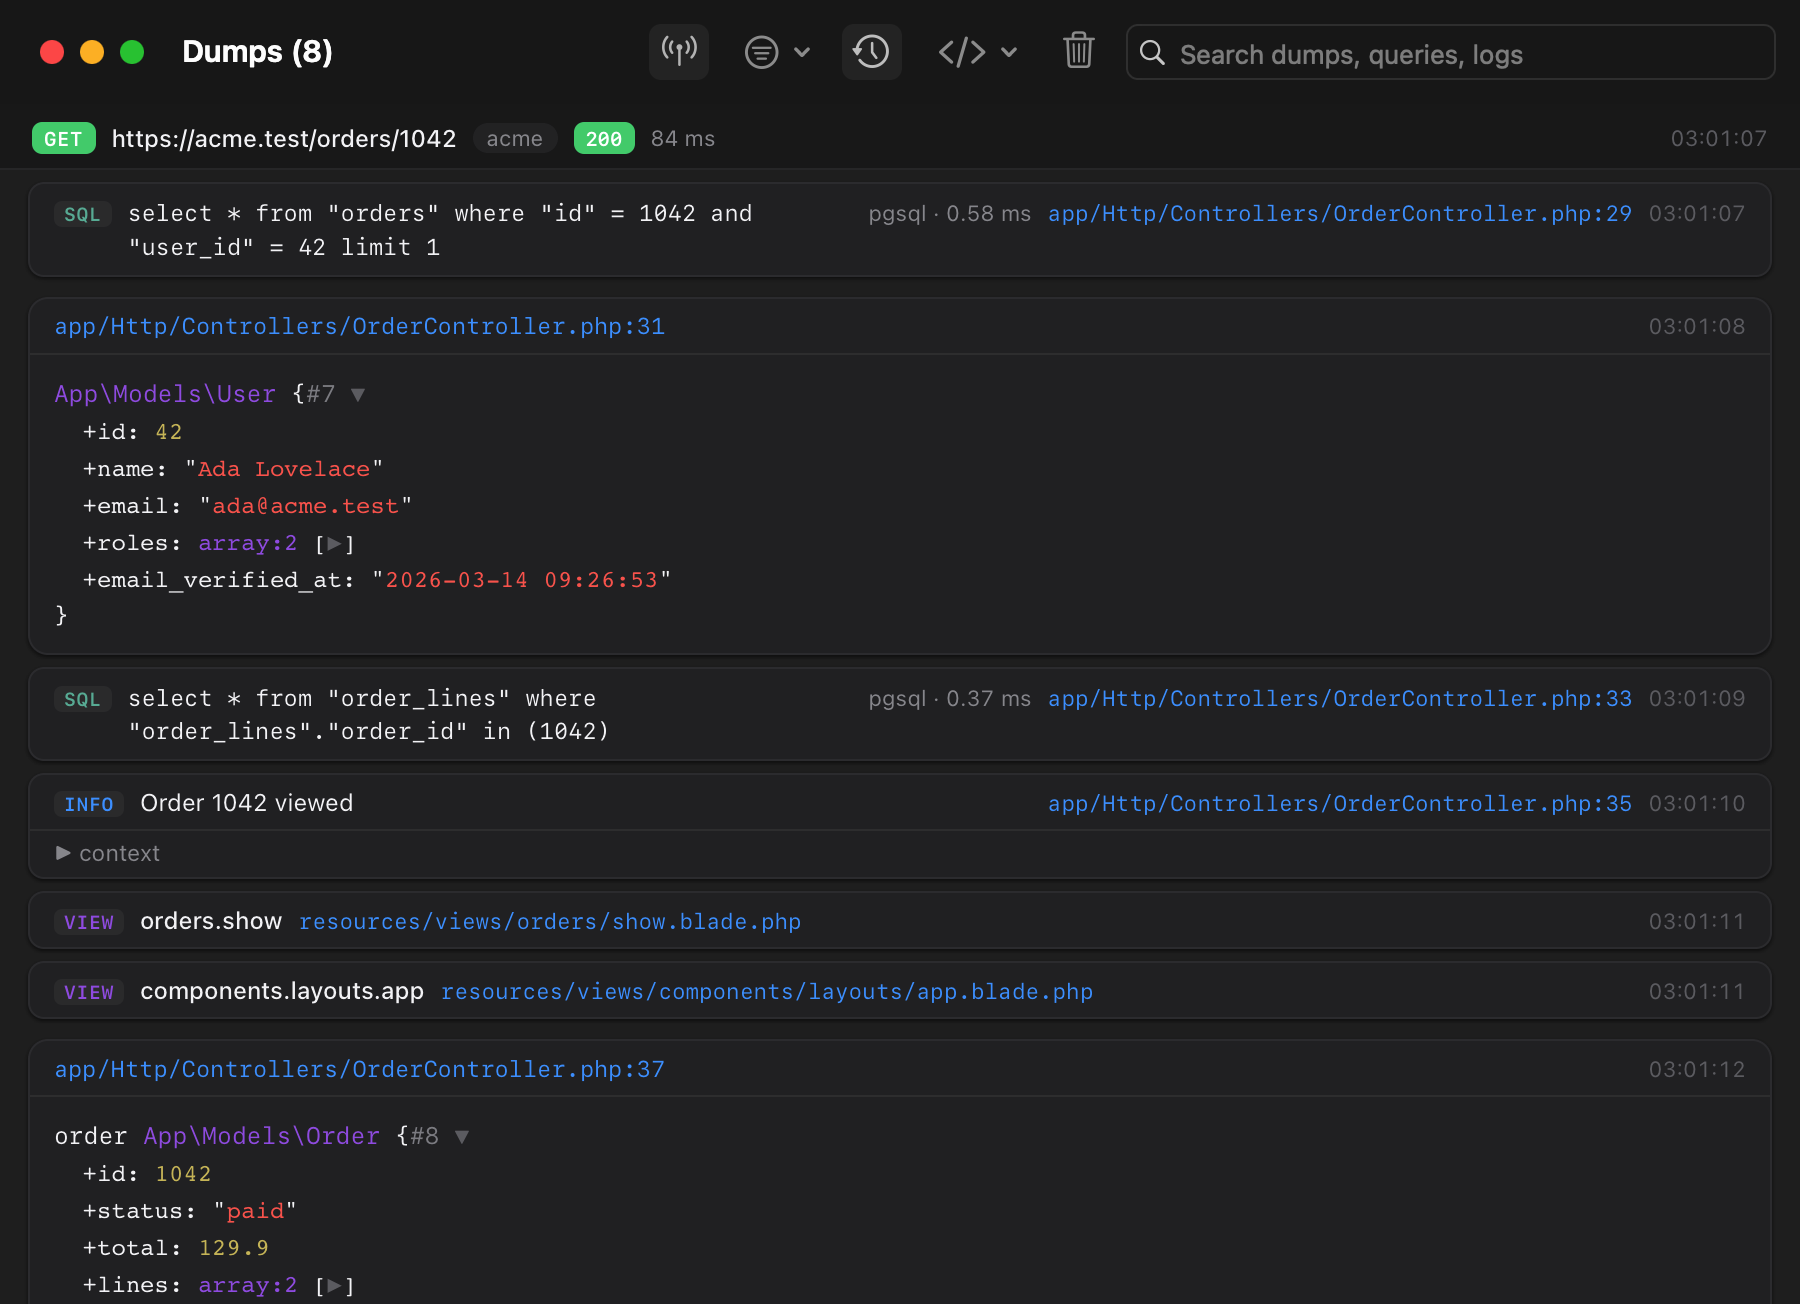Focus the search dumps input field
The width and height of the screenshot is (1800, 1304).
click(1450, 53)
